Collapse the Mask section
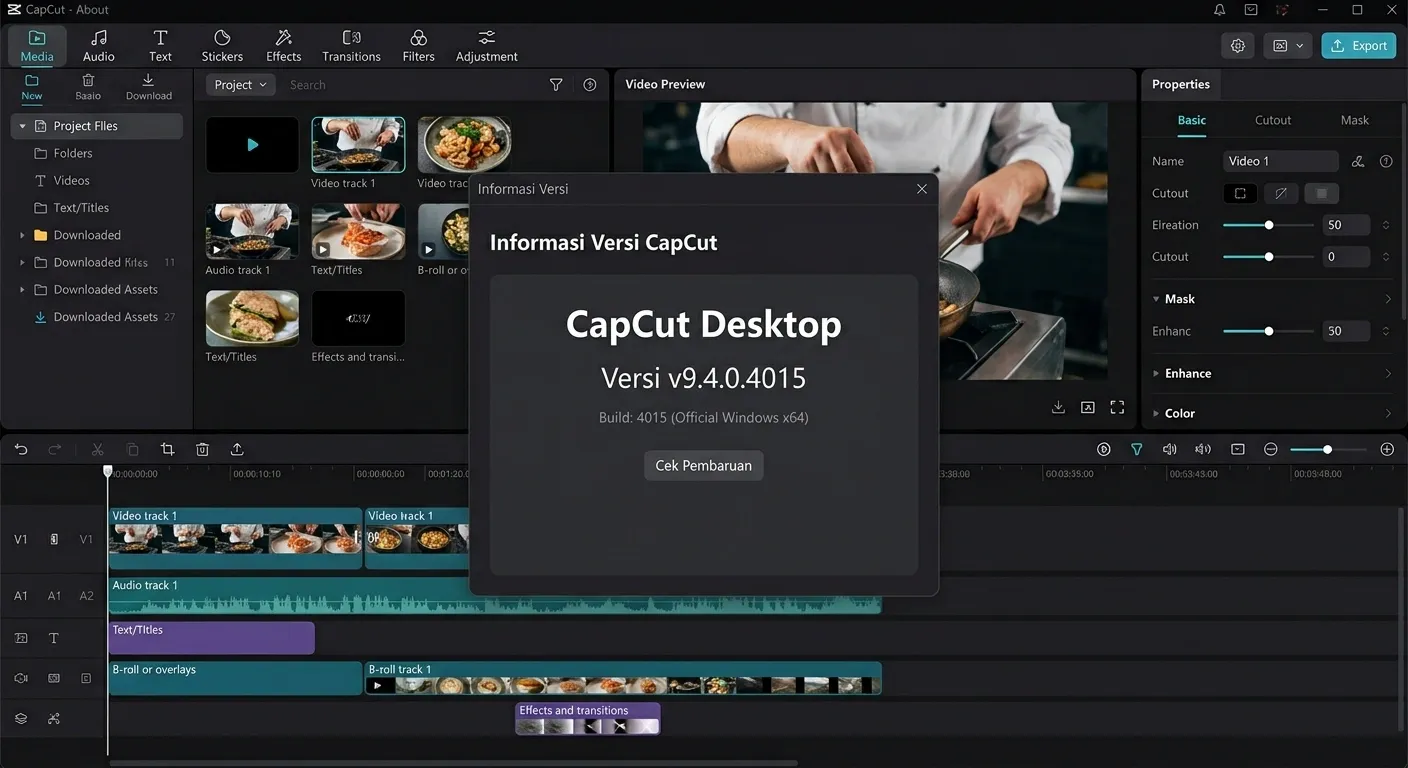The width and height of the screenshot is (1408, 768). [x=1157, y=299]
